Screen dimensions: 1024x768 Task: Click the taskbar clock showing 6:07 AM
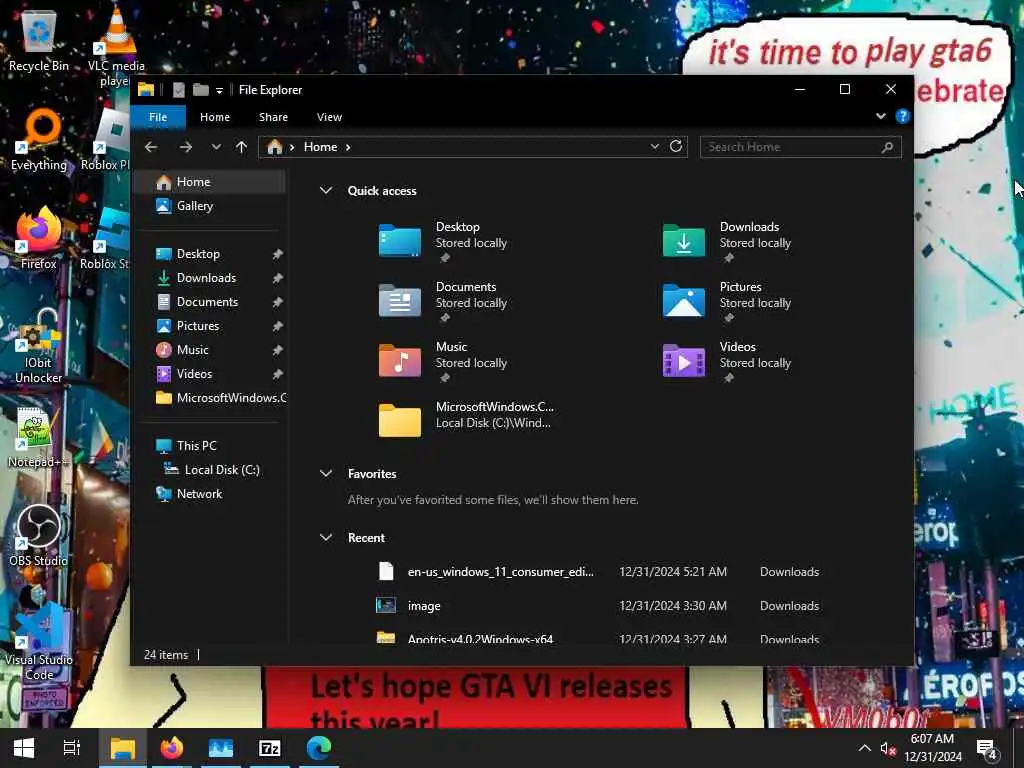[933, 748]
